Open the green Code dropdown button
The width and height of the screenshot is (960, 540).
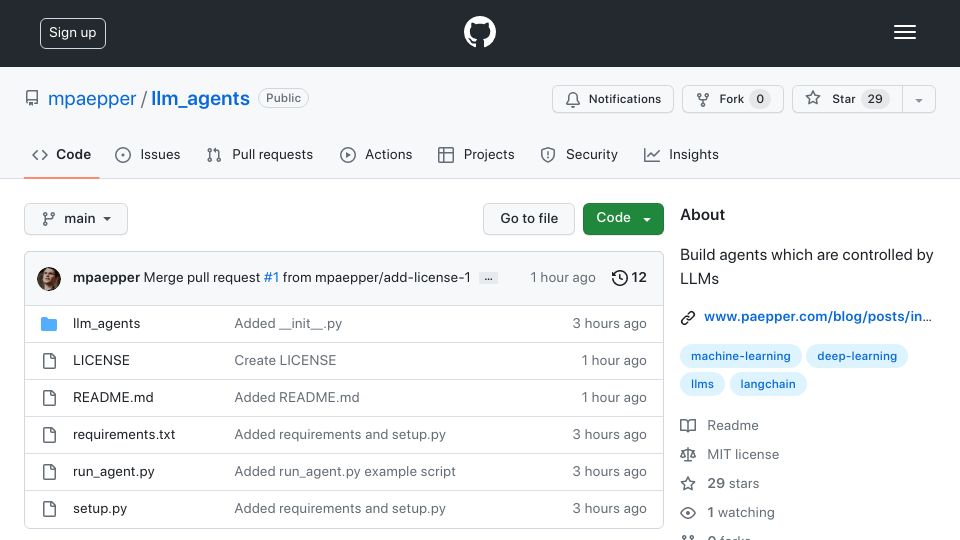pyautogui.click(x=623, y=219)
